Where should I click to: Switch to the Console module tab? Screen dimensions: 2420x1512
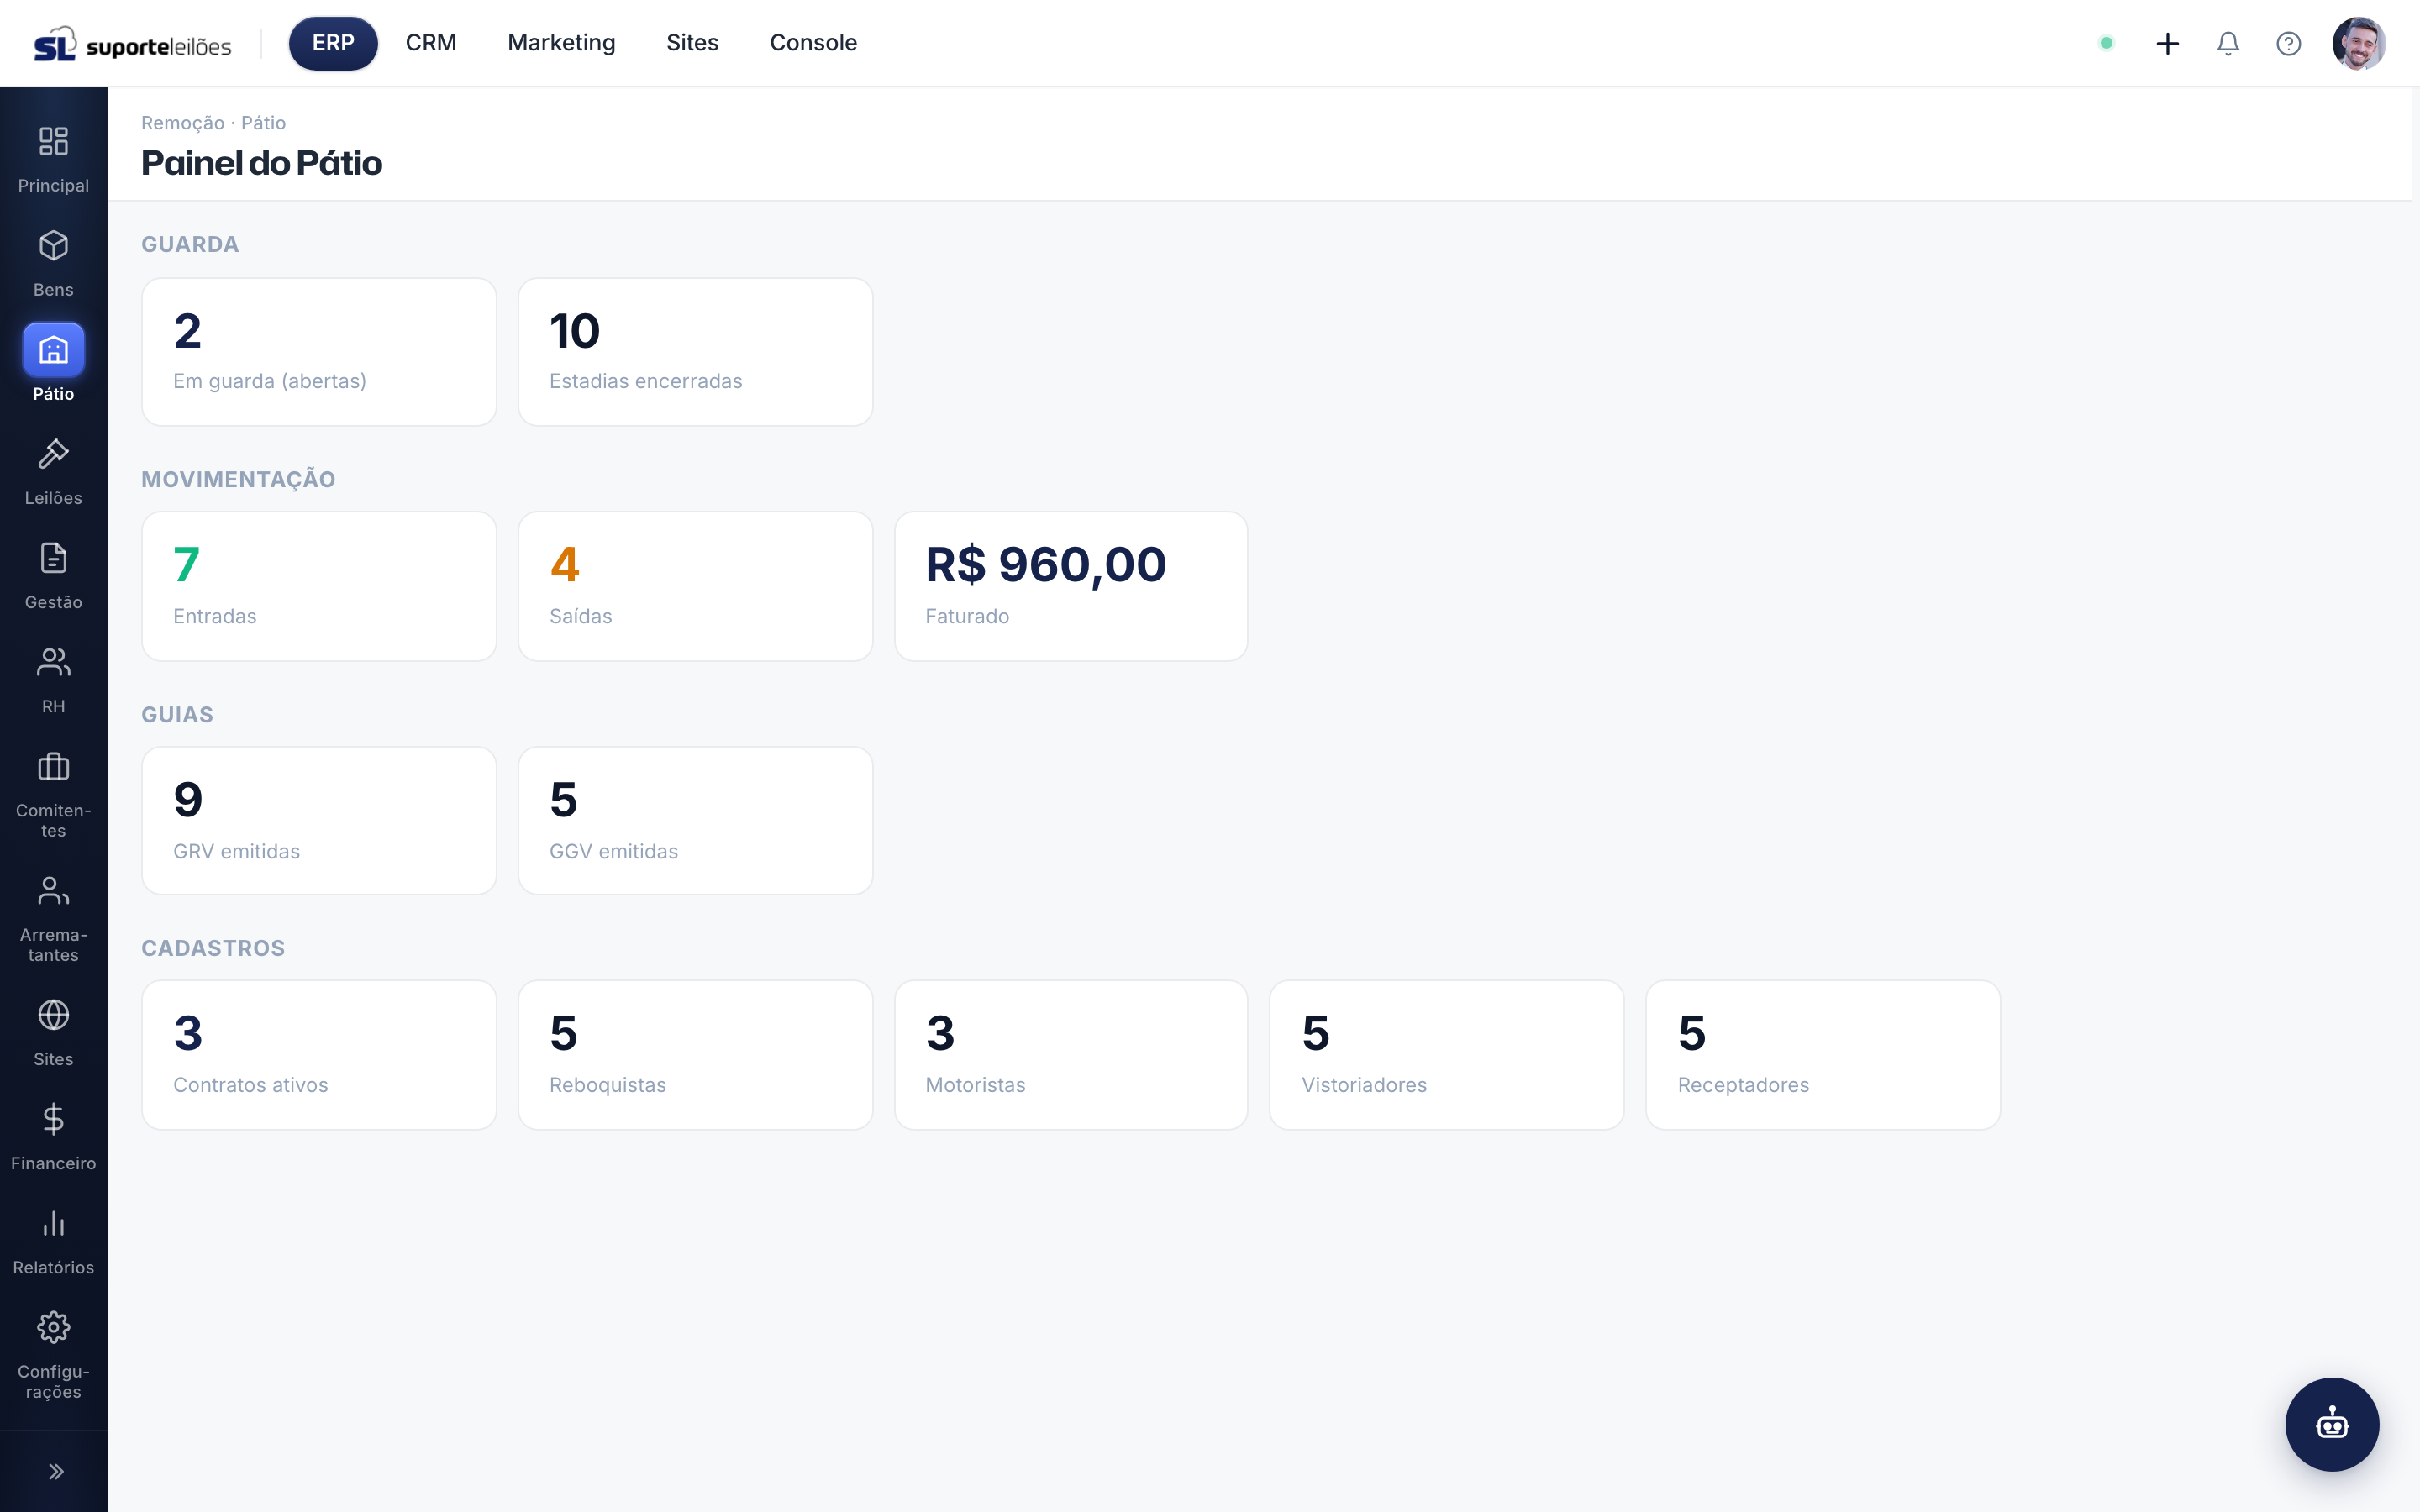click(x=813, y=43)
